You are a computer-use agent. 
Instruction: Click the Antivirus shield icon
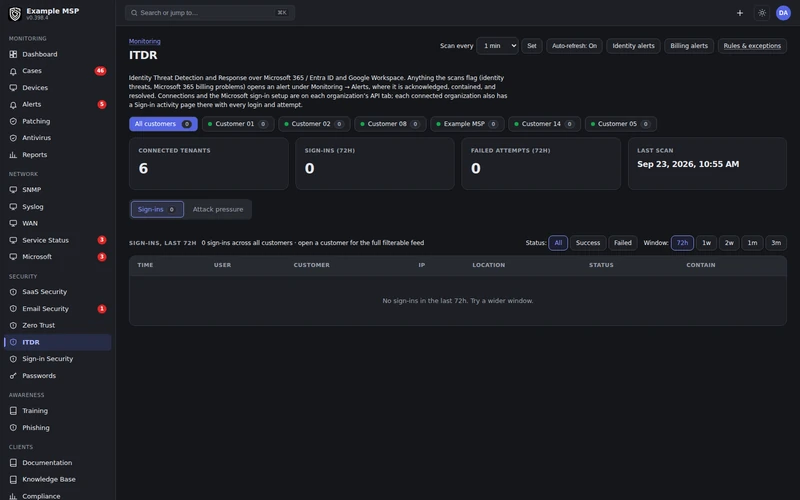[x=13, y=138]
